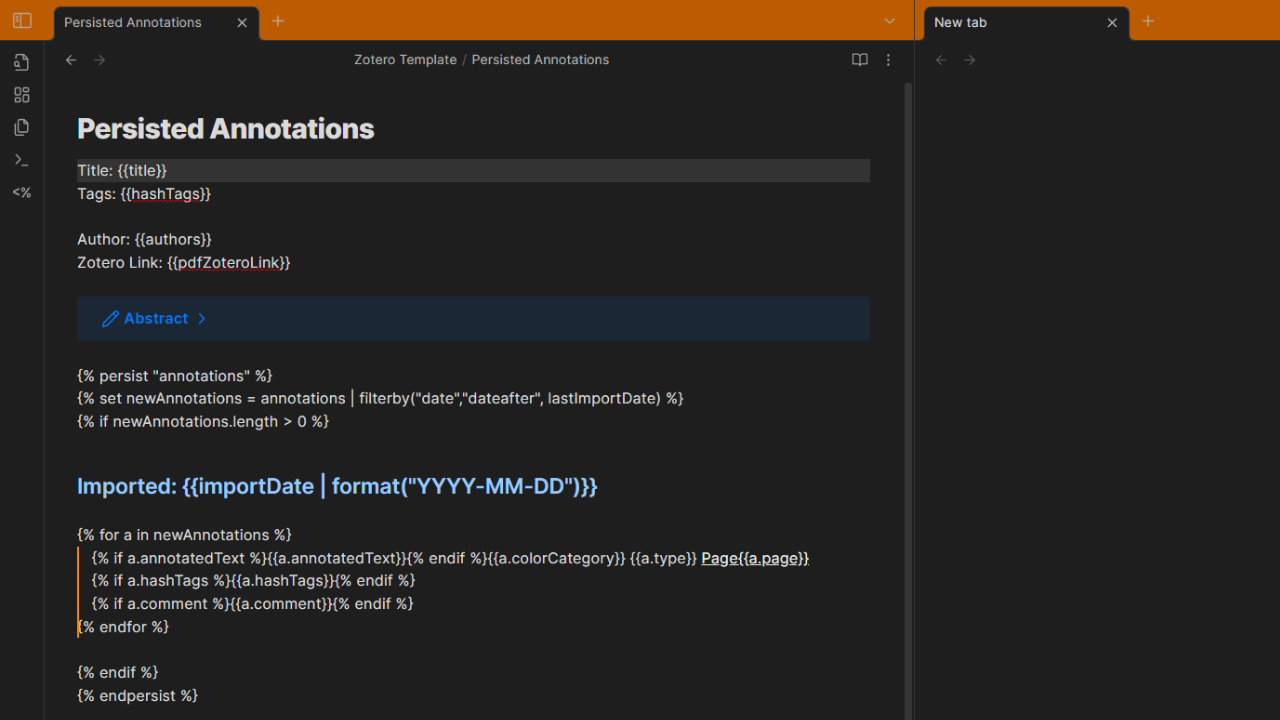Switch to the New tab pane
The image size is (1280, 720).
pyautogui.click(x=961, y=22)
